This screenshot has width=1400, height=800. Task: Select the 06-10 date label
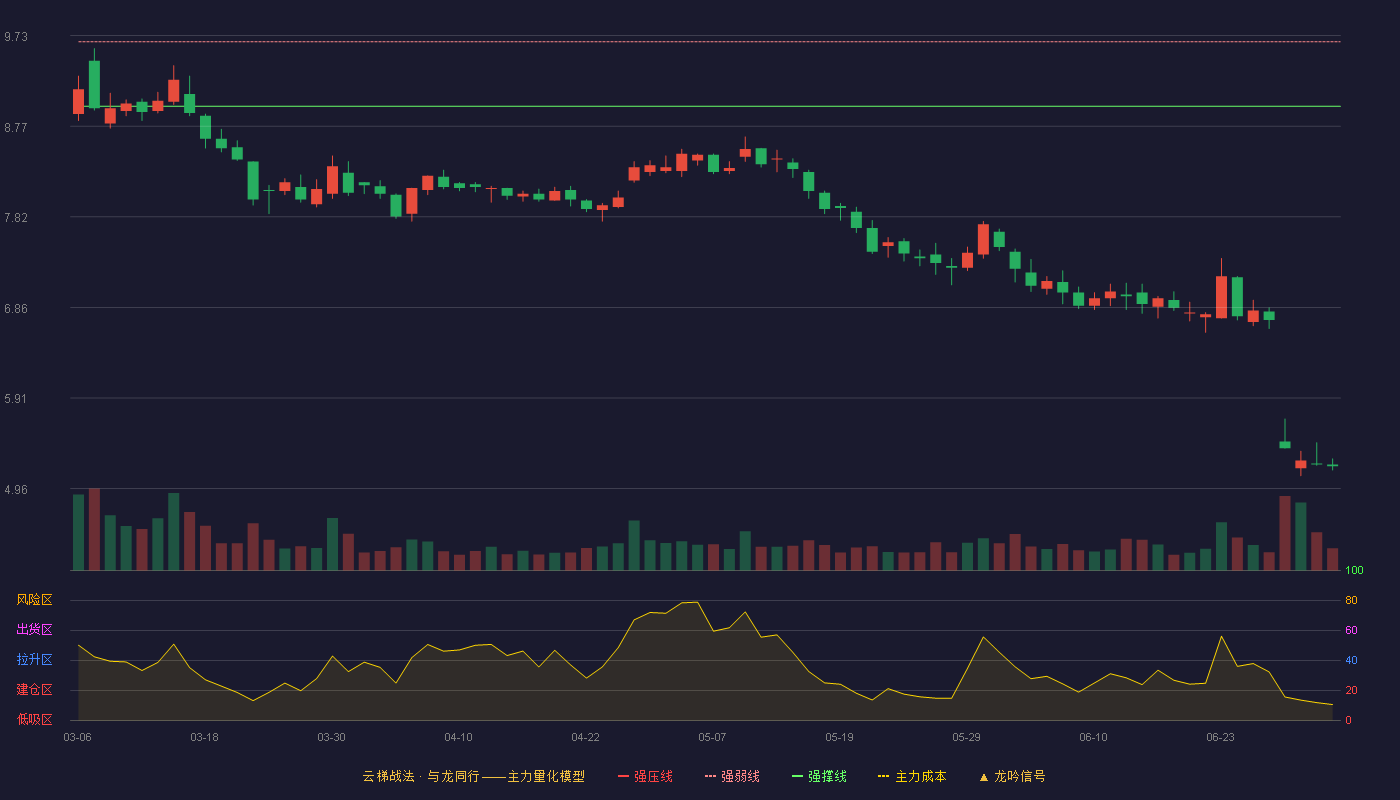point(1093,737)
